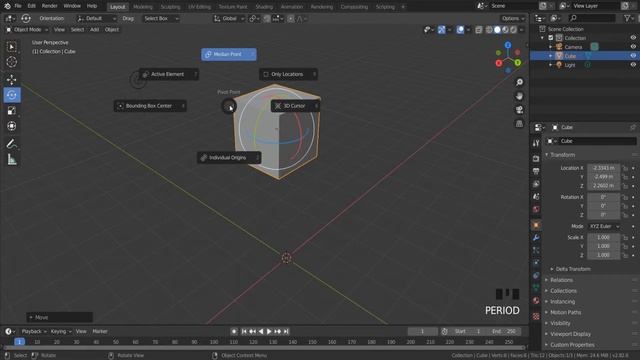The image size is (640, 360).
Task: Open the Modifiers wrench tab icon
Action: (536, 238)
